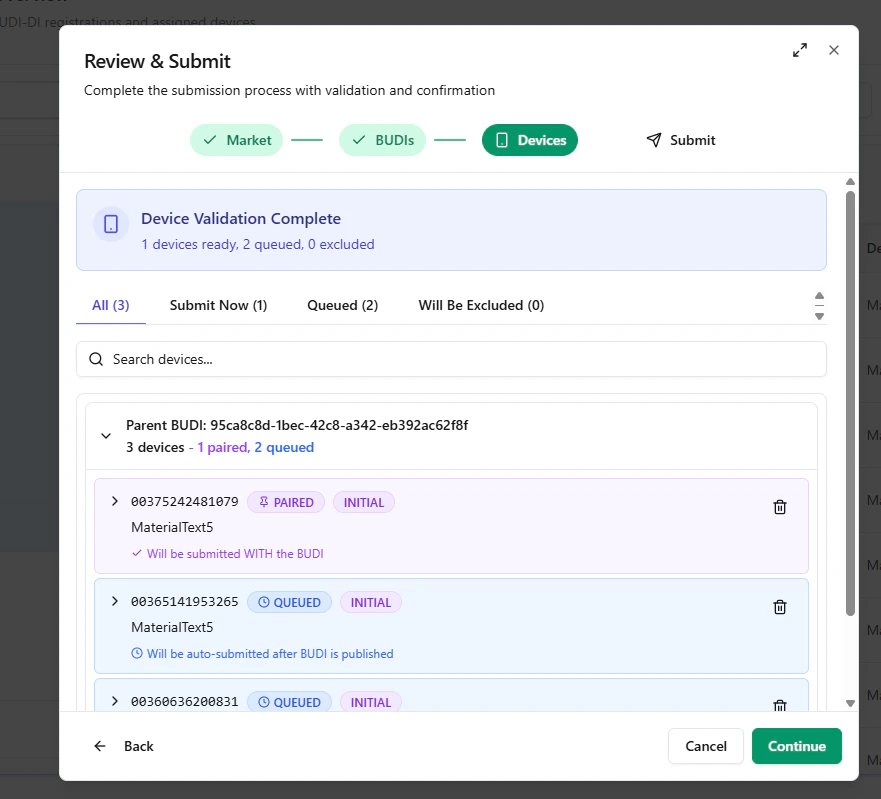
Task: Click the main scrollbar down arrow
Action: point(850,703)
